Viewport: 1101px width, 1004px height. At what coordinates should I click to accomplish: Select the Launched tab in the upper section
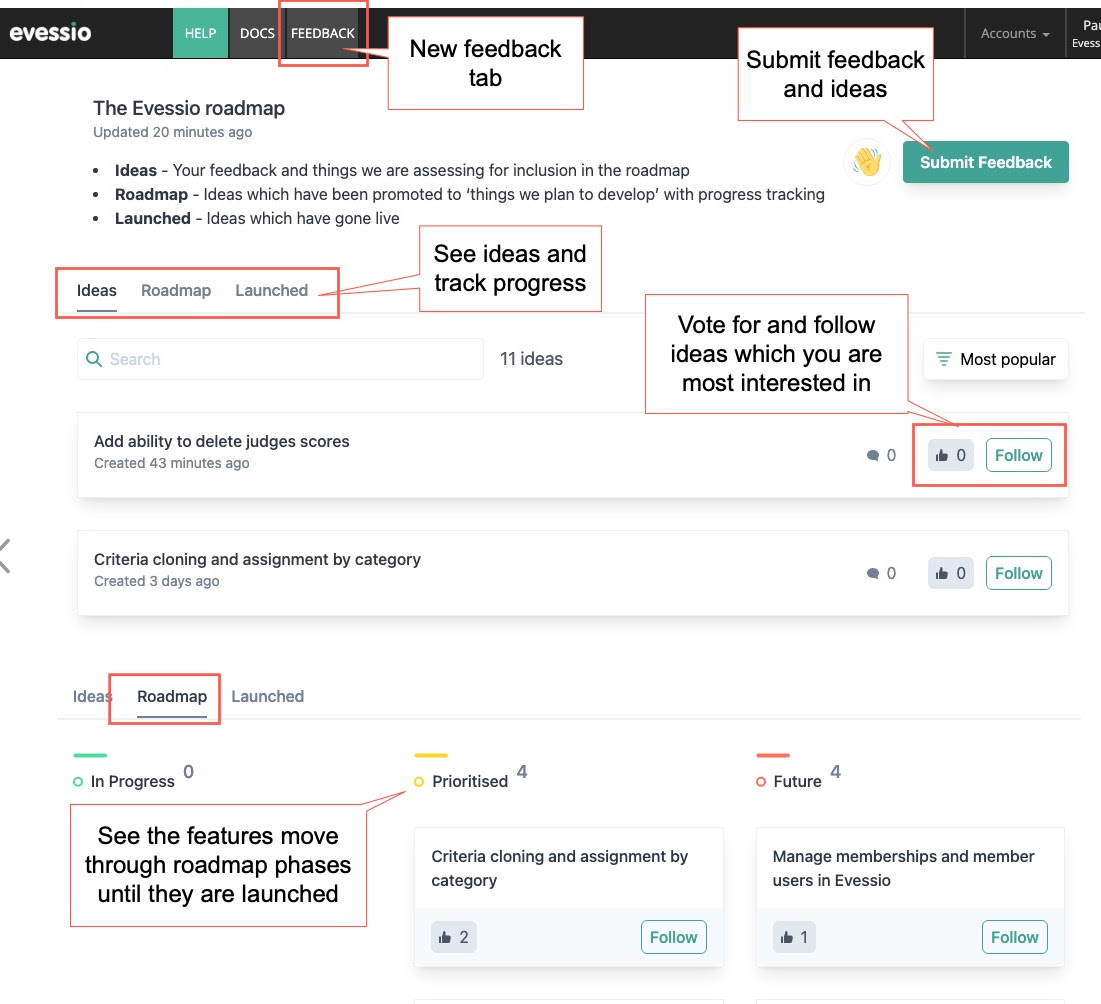[271, 291]
